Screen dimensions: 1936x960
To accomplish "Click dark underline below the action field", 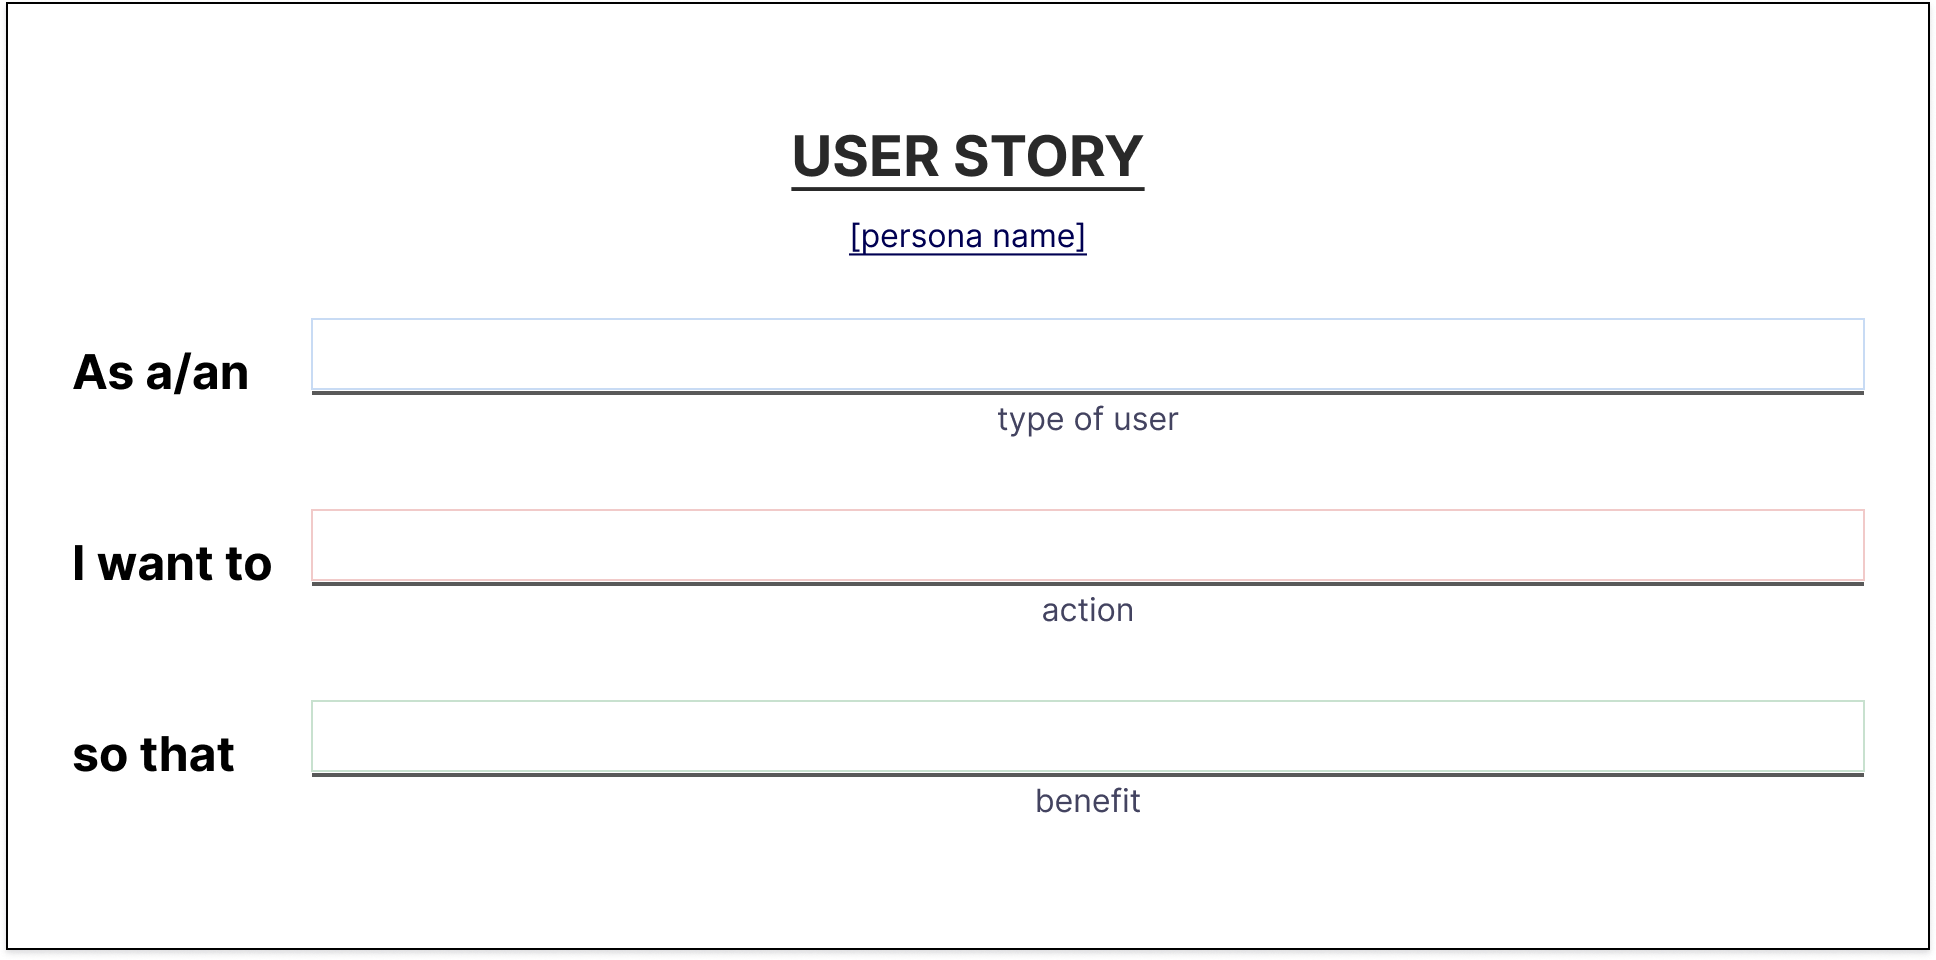I will [x=1088, y=584].
